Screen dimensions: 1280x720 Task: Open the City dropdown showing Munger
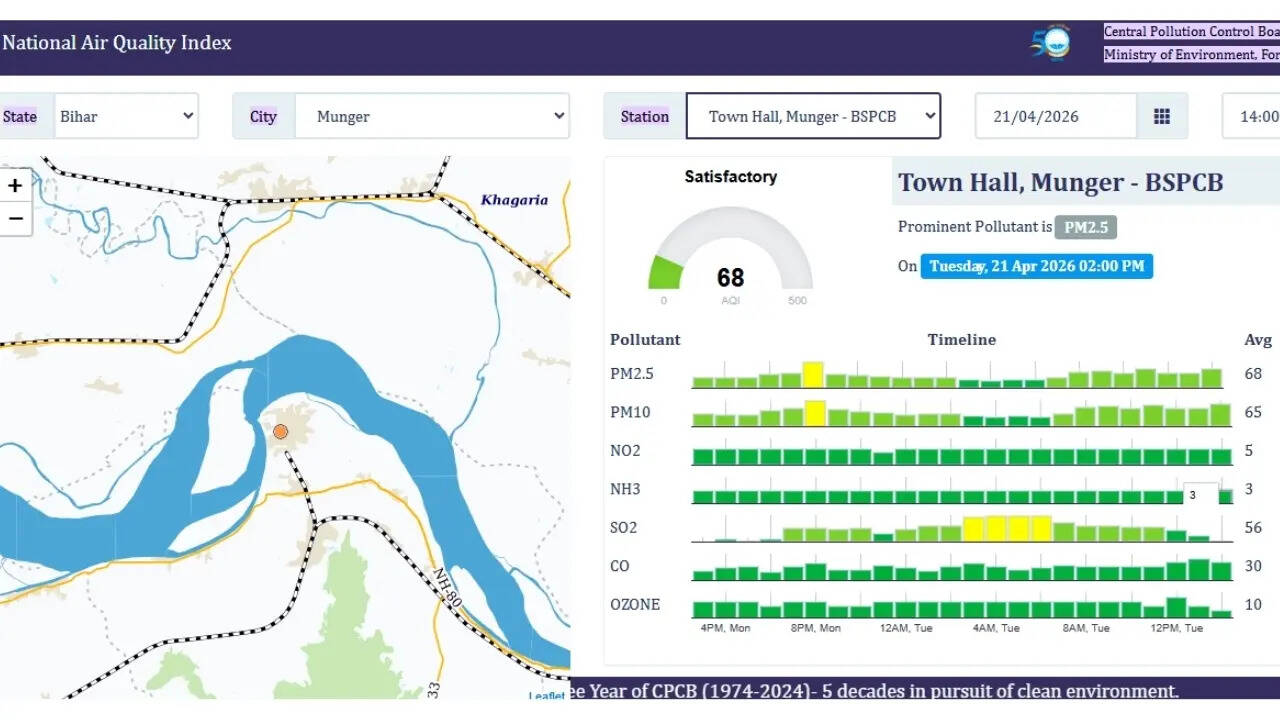(x=432, y=116)
